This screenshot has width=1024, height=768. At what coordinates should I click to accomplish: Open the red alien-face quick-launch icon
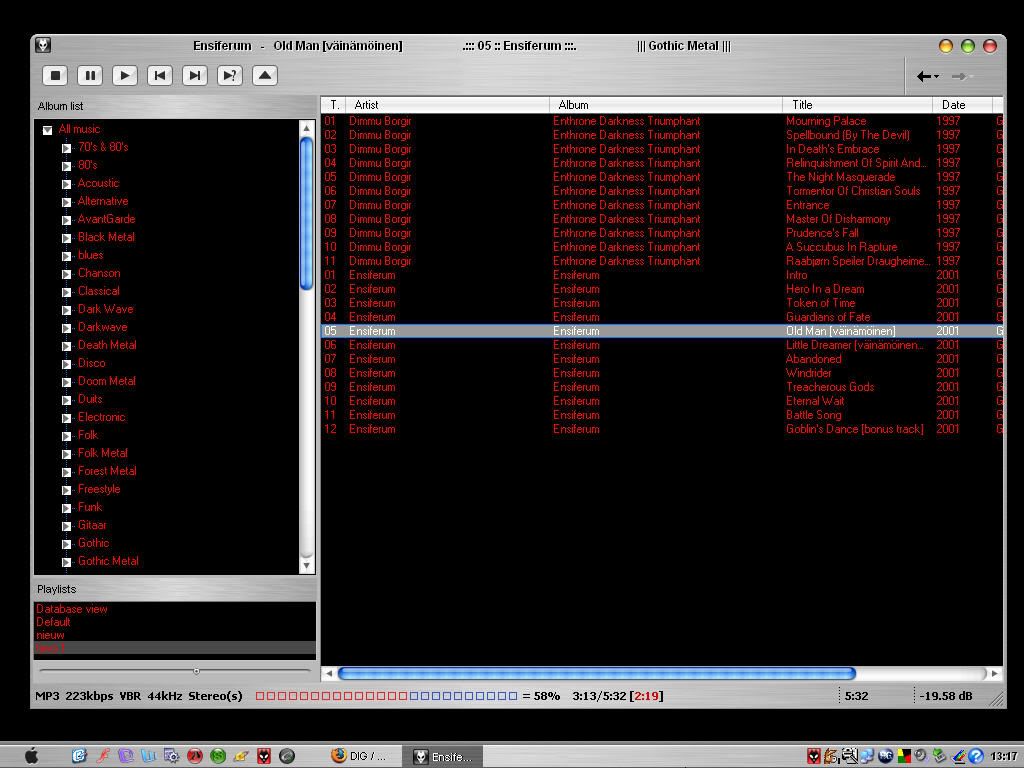coord(264,756)
